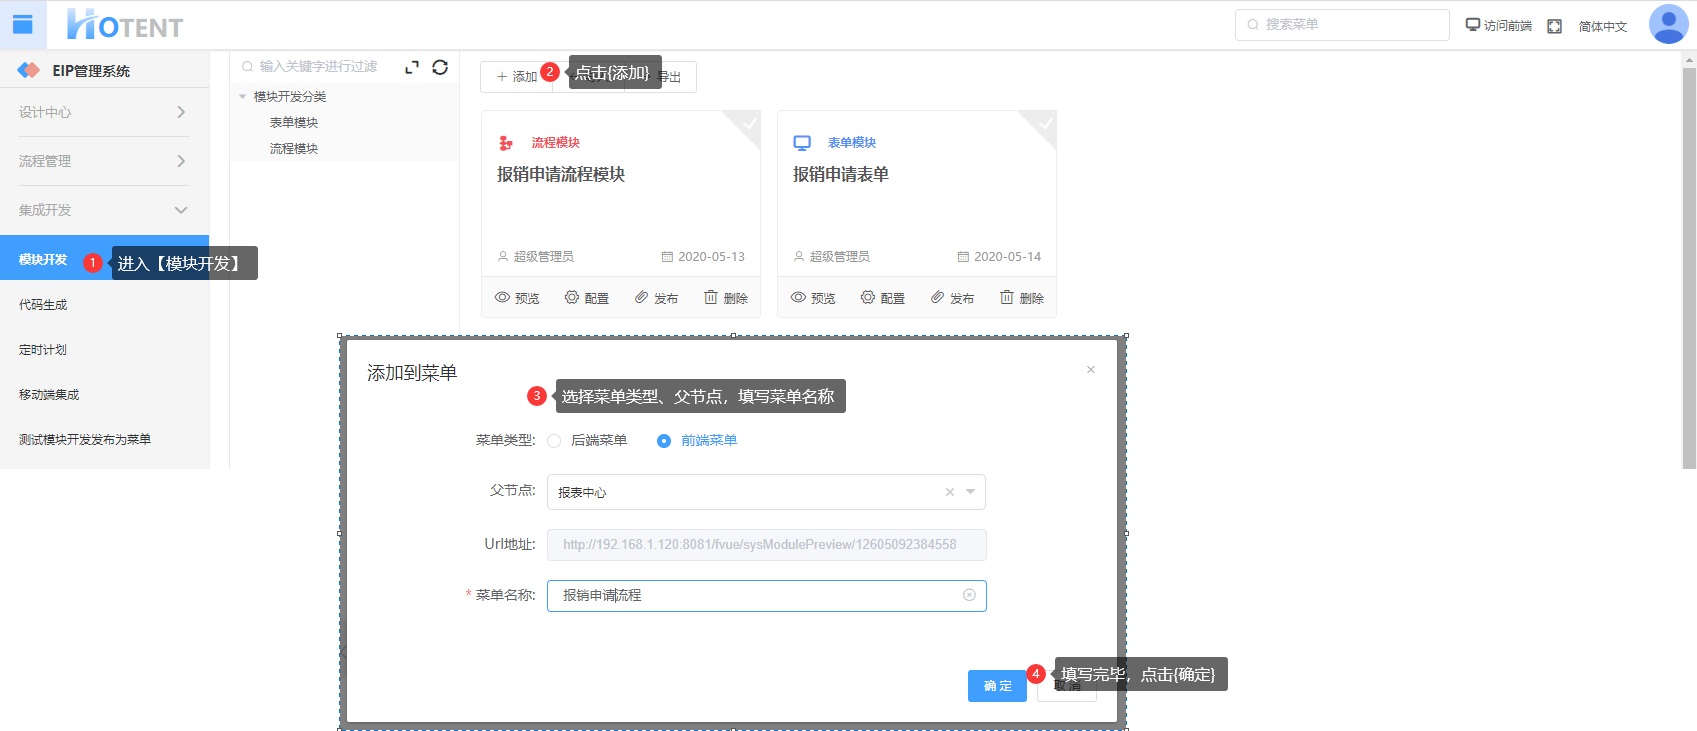The height and width of the screenshot is (731, 1697).
Task: Toggle selection checkmark on the 报销申请流程模块 card
Action: click(747, 124)
